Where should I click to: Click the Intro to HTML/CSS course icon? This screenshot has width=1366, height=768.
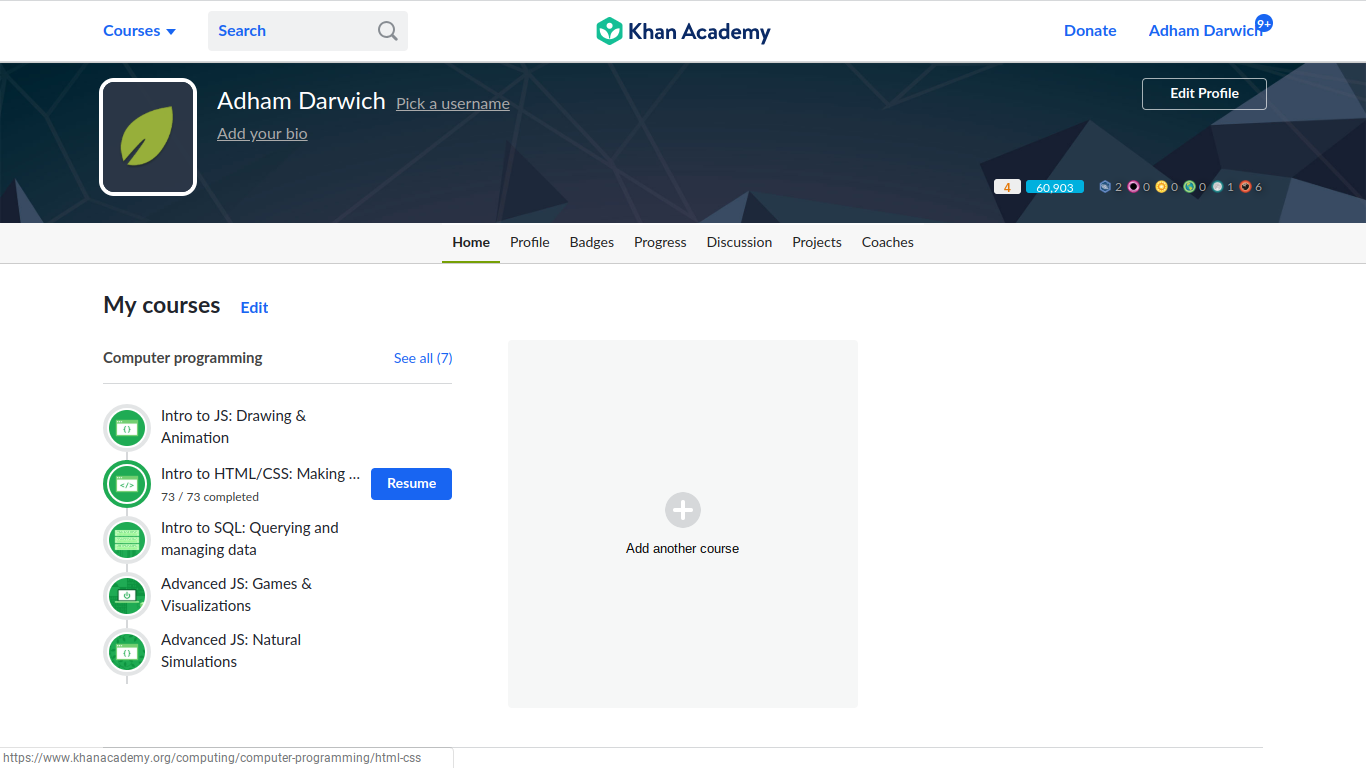pos(127,484)
